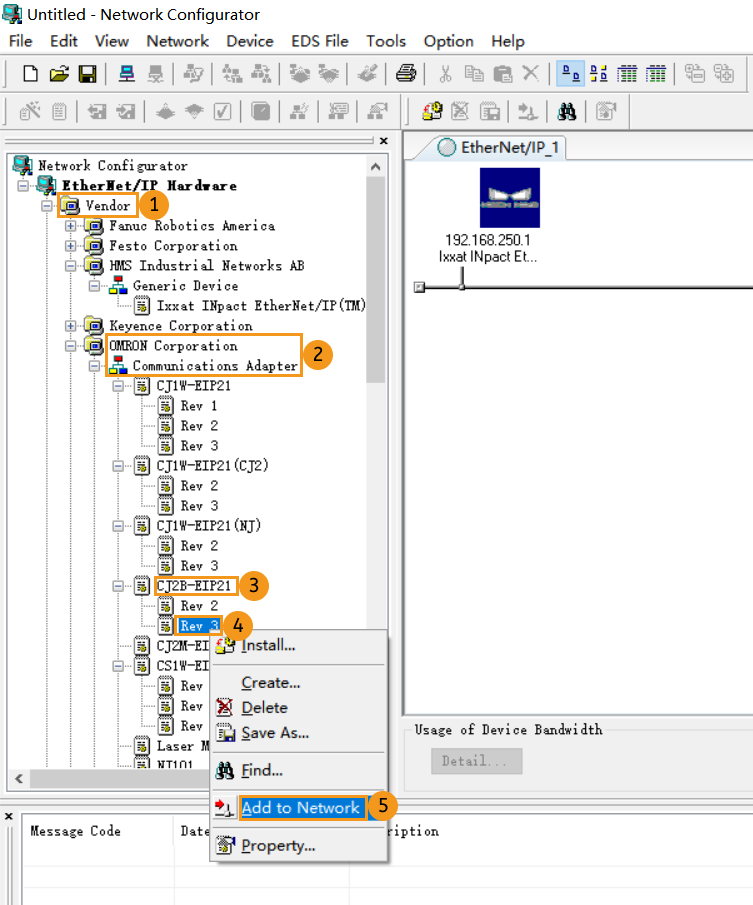Click the Keyence Corporation folder icon
The height and width of the screenshot is (905, 753).
[x=93, y=326]
